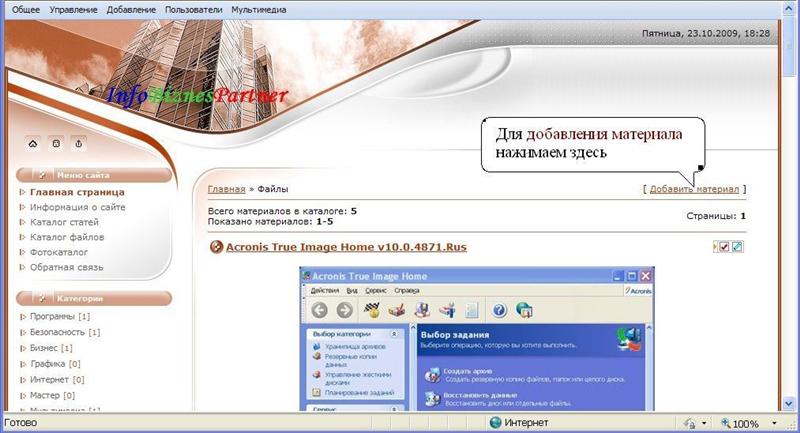Select the Графика [0] category

coord(55,364)
